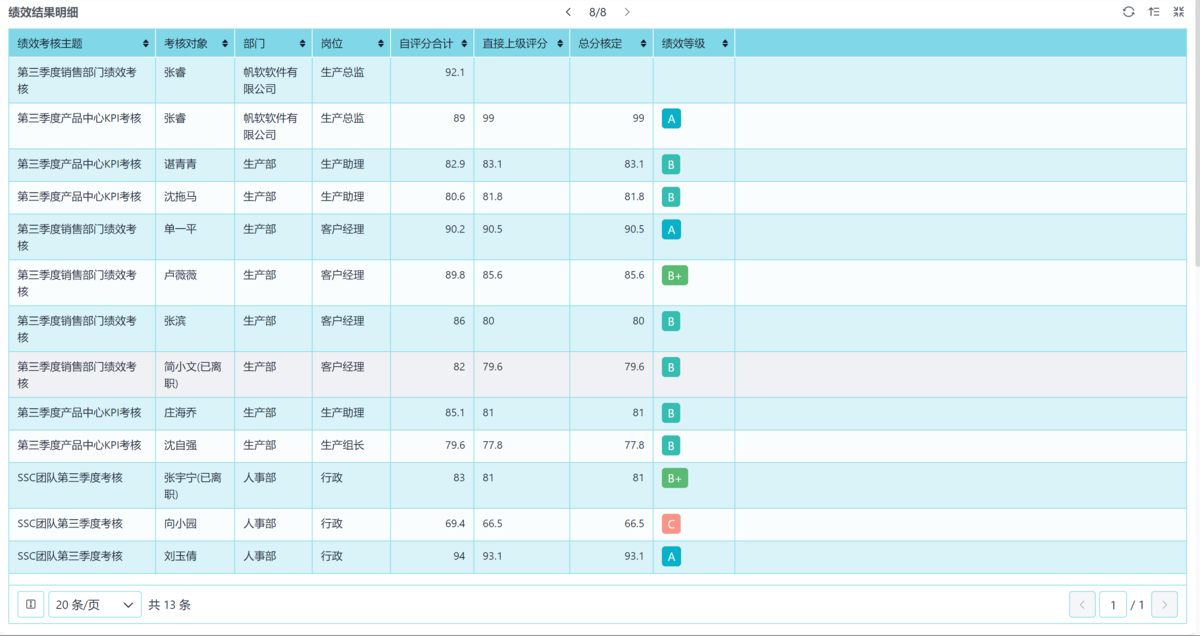The width and height of the screenshot is (1200, 636).
Task: Click previous page button in pagination
Action: click(1082, 604)
